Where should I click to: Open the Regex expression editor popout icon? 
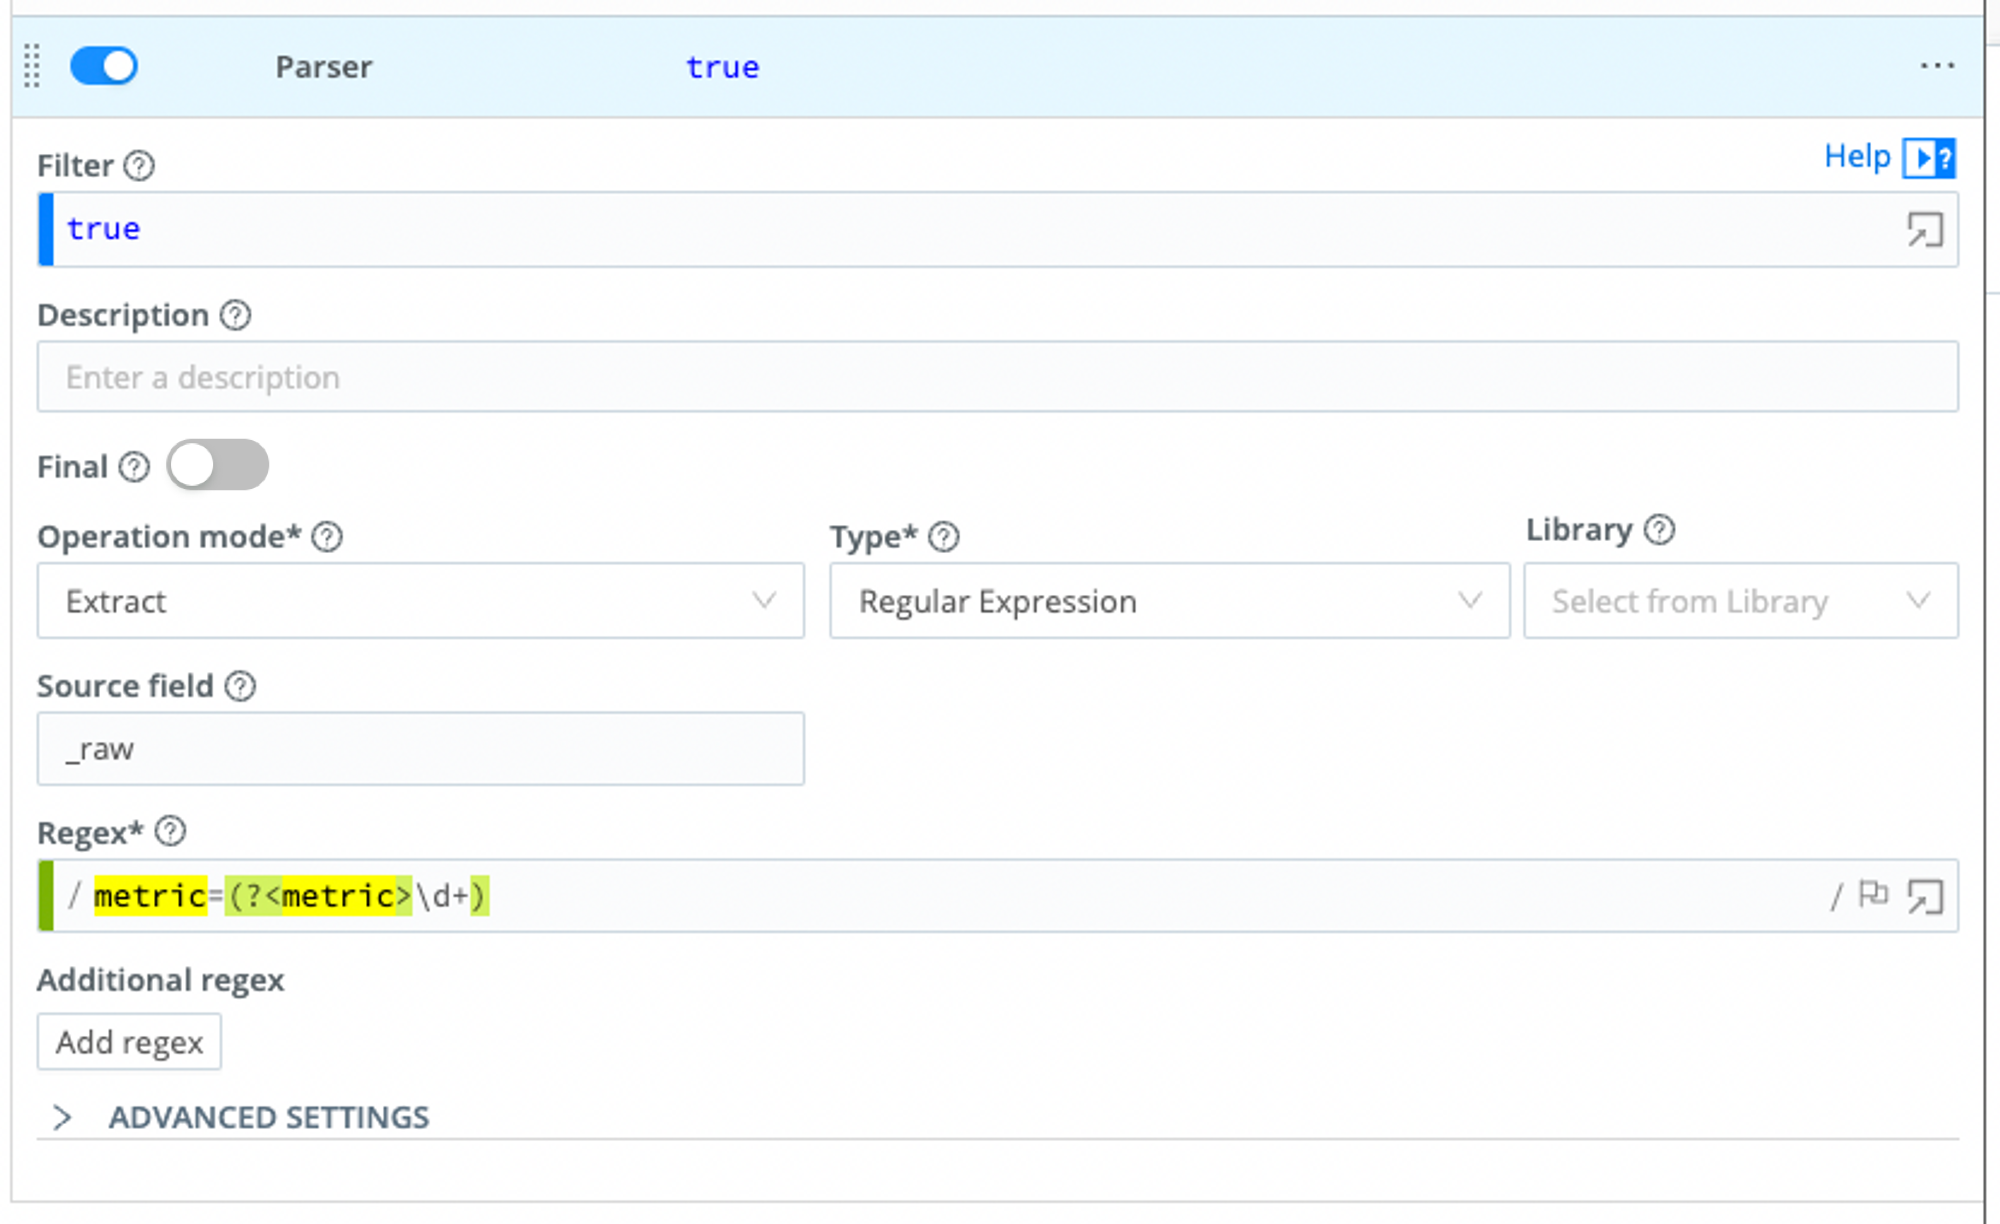click(1925, 897)
